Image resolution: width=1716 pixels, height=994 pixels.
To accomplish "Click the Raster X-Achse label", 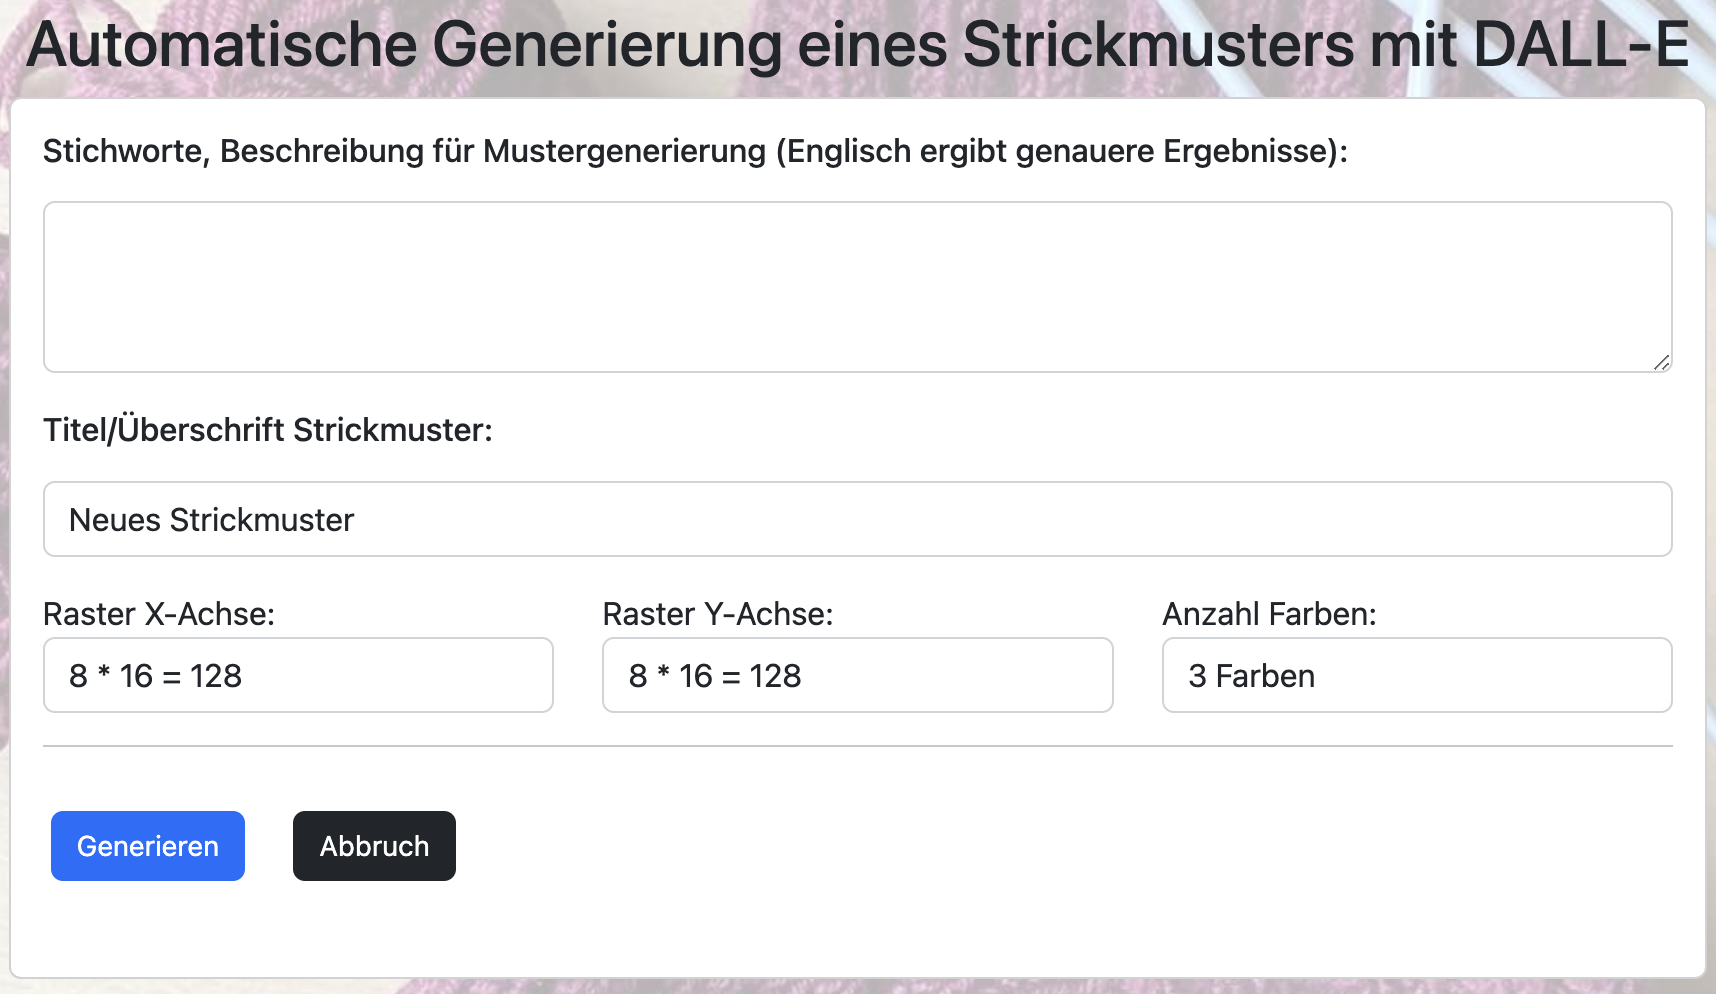I will (x=159, y=614).
